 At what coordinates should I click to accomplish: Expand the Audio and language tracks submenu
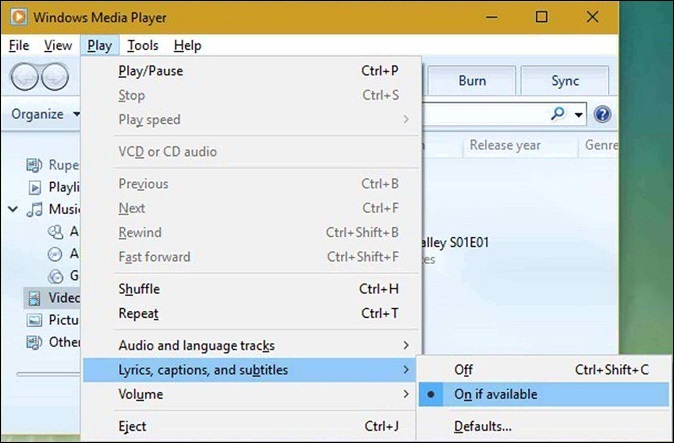250,345
